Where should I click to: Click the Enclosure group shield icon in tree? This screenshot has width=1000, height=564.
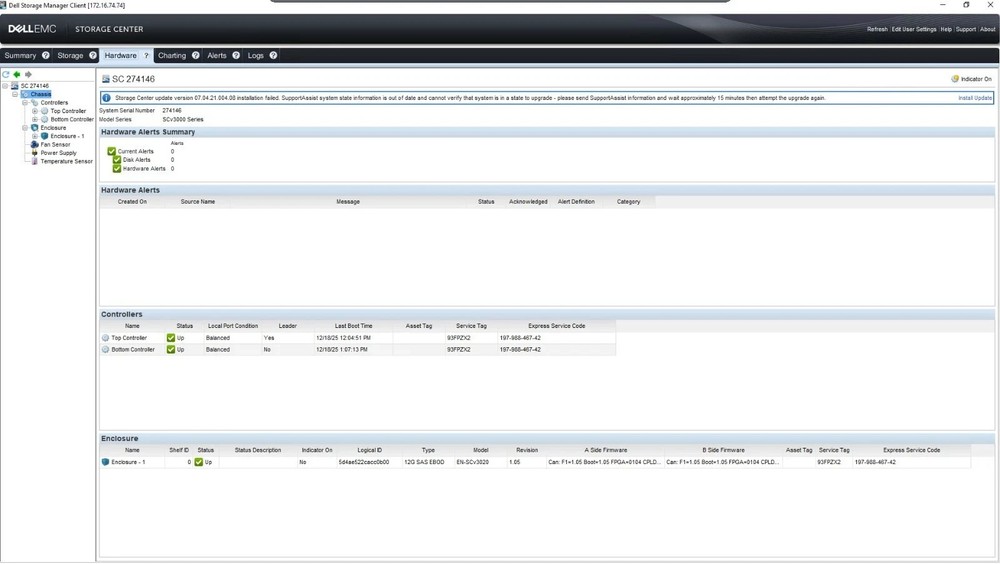pyautogui.click(x=34, y=128)
